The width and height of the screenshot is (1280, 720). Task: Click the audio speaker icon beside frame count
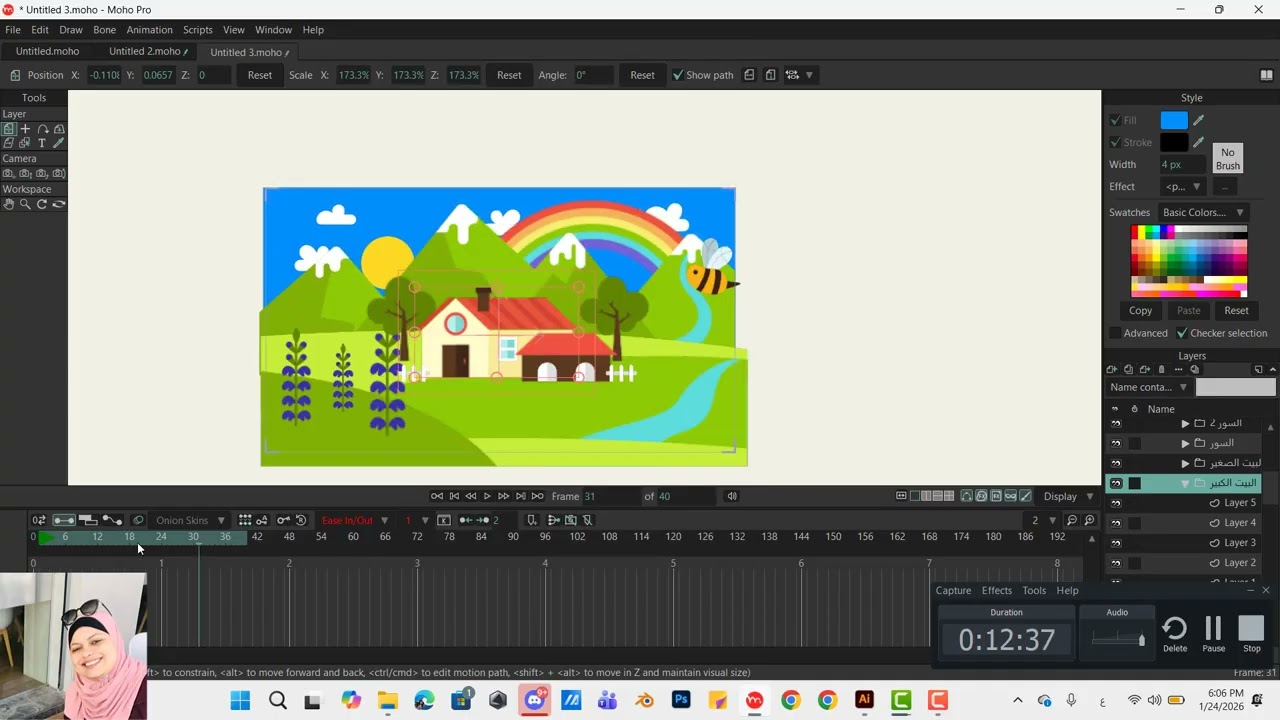tap(732, 496)
